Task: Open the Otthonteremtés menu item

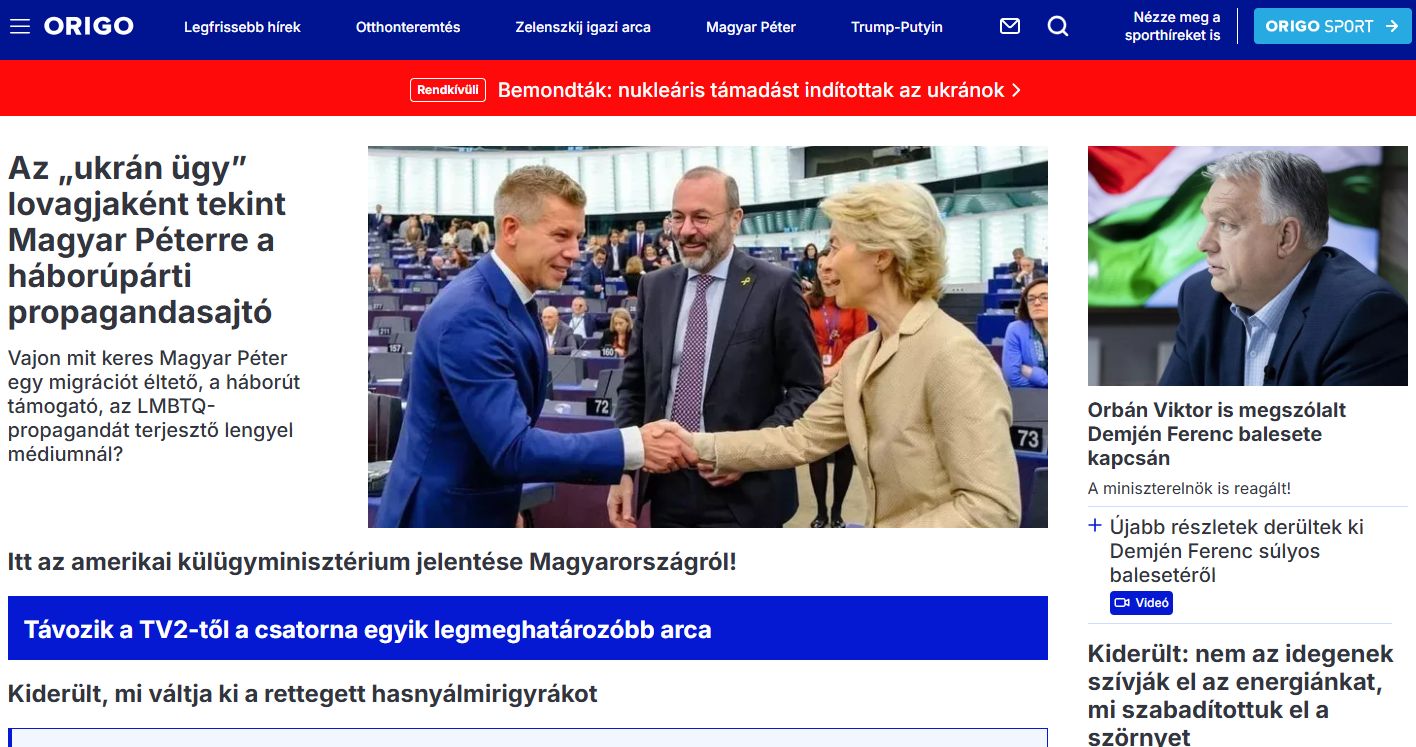Action: click(408, 27)
